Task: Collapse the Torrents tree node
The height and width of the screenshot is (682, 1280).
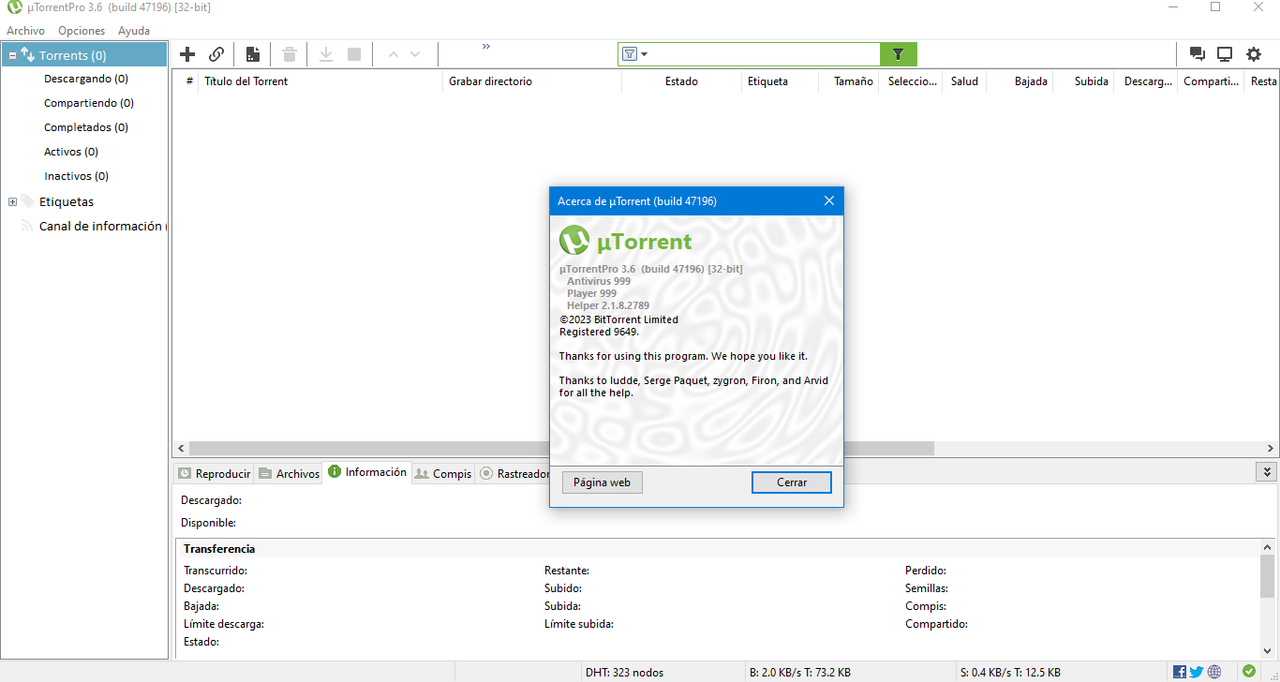Action: click(12, 56)
